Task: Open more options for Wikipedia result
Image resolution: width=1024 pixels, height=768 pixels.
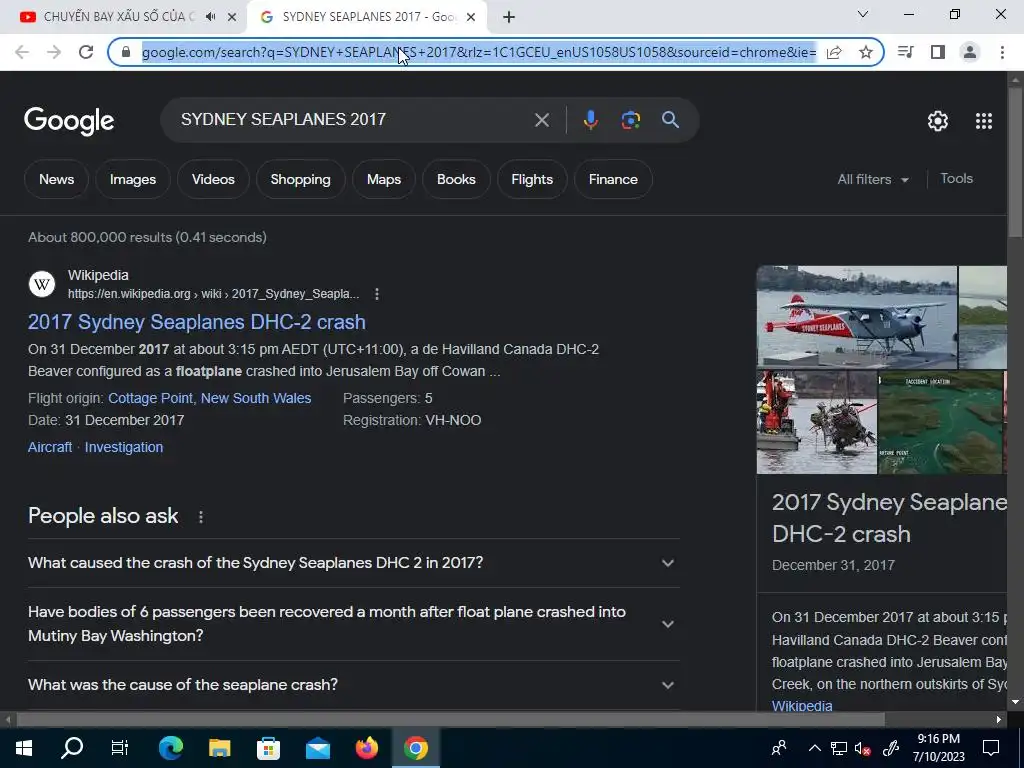Action: click(x=377, y=294)
